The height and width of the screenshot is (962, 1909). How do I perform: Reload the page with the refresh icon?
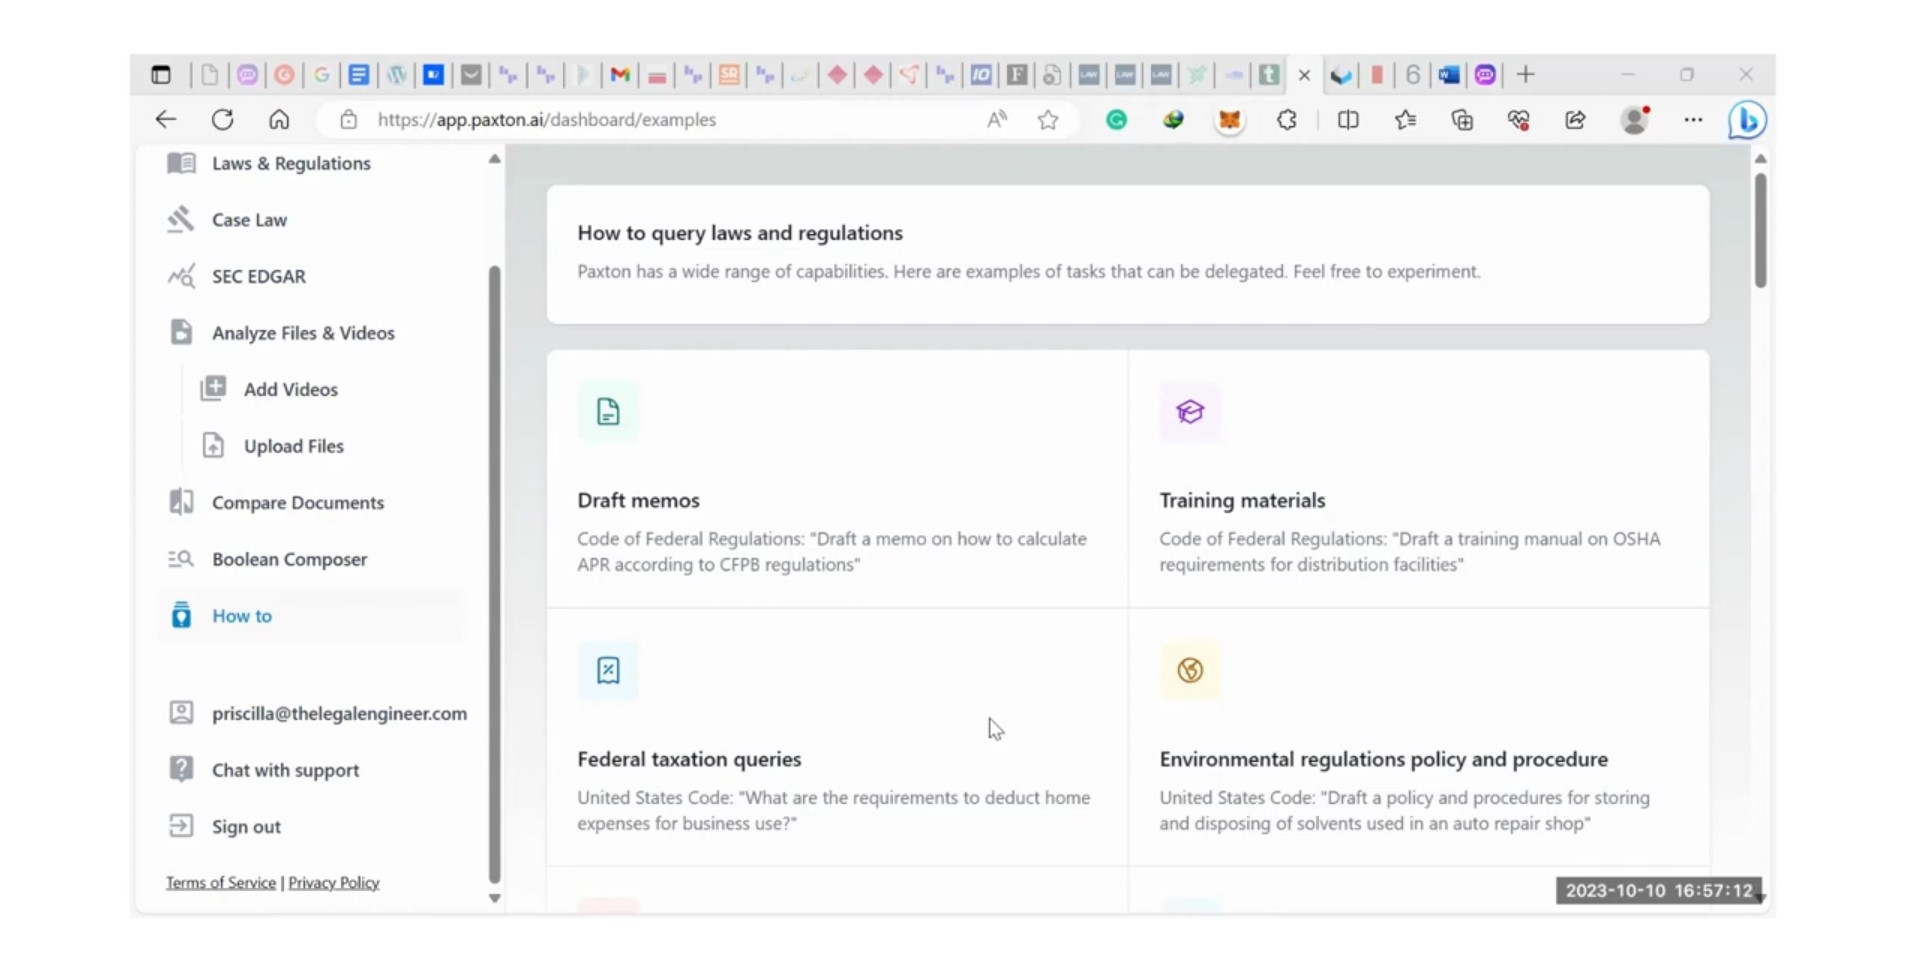(222, 120)
